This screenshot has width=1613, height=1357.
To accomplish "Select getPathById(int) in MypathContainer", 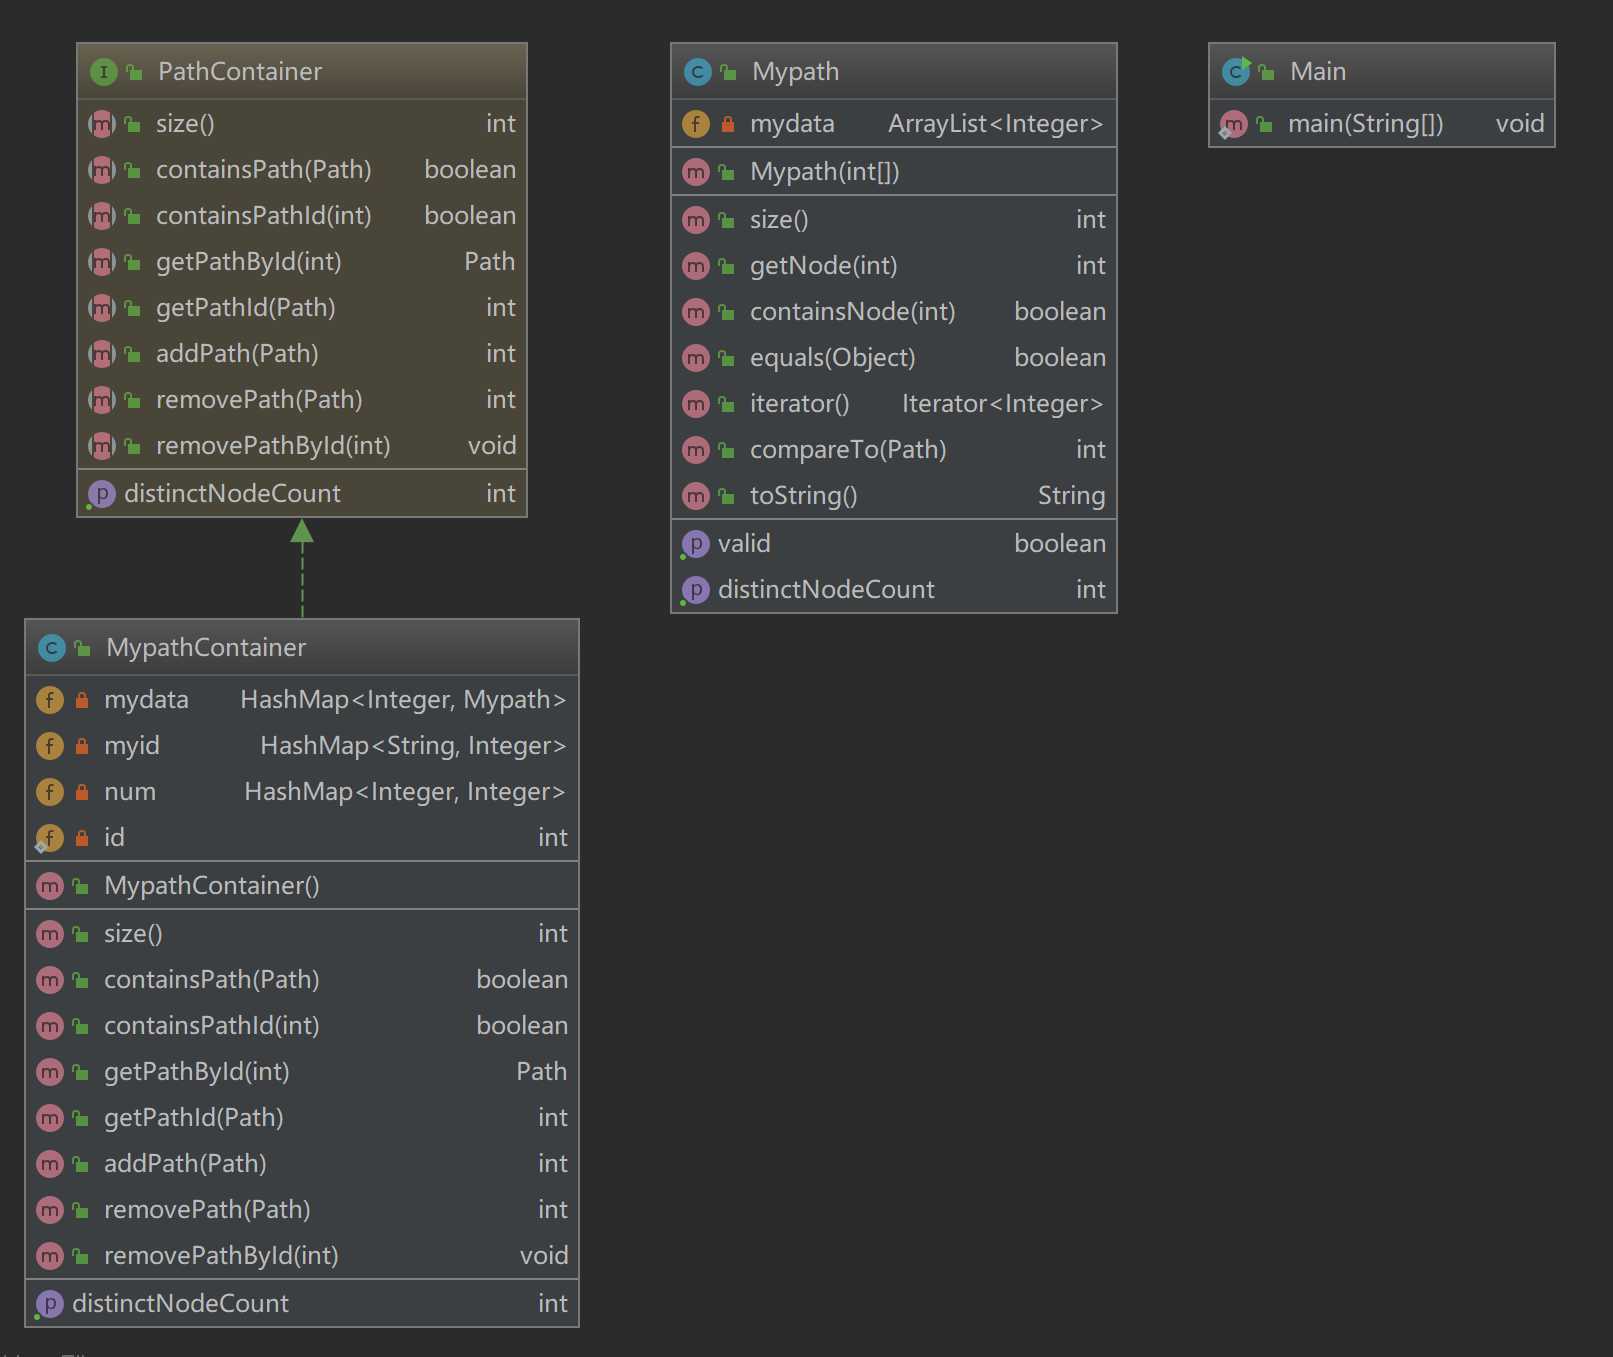I will coord(197,1072).
